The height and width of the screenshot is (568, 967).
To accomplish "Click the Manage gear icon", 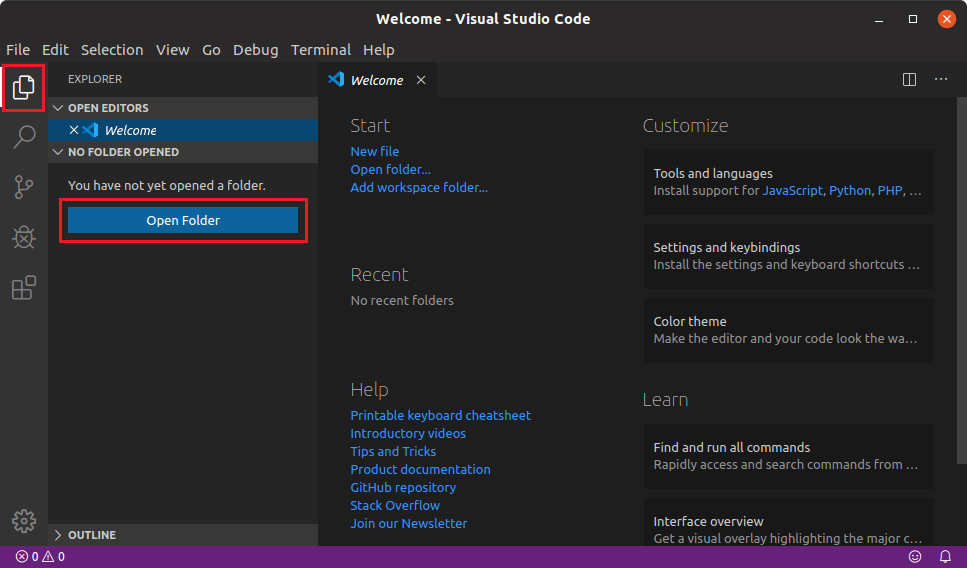I will [x=24, y=521].
